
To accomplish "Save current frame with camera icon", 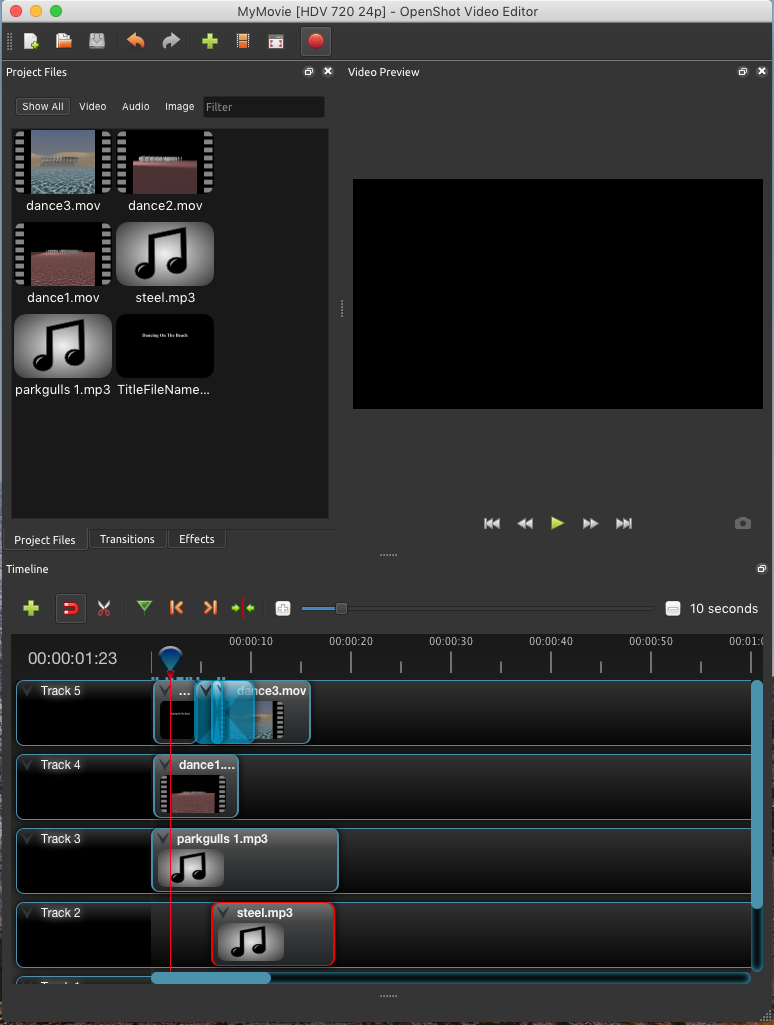I will coord(743,523).
